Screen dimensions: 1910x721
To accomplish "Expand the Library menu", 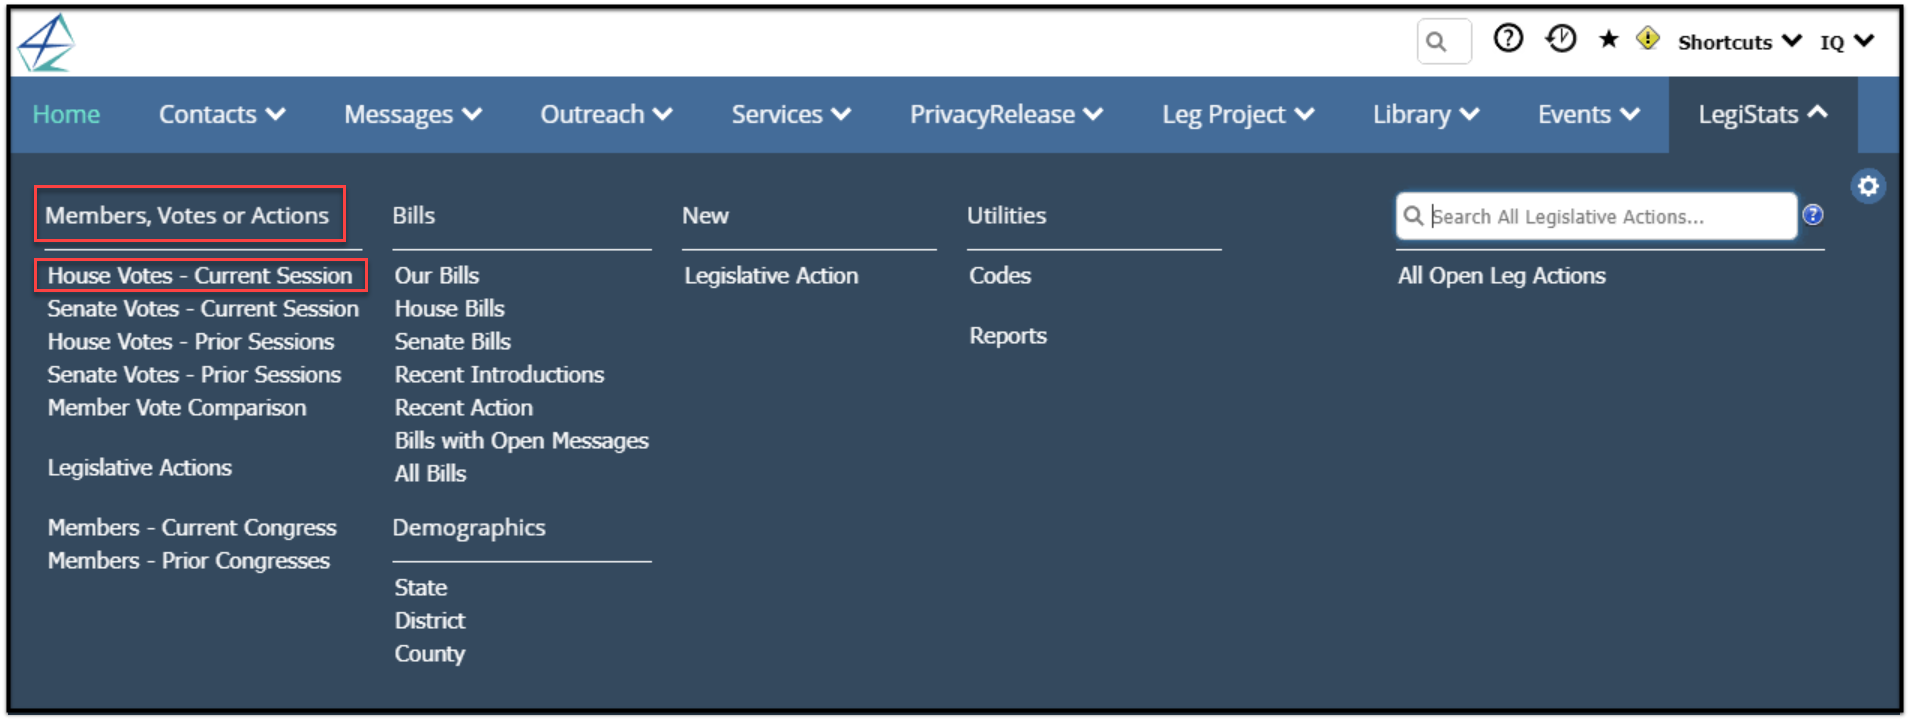I will point(1426,115).
